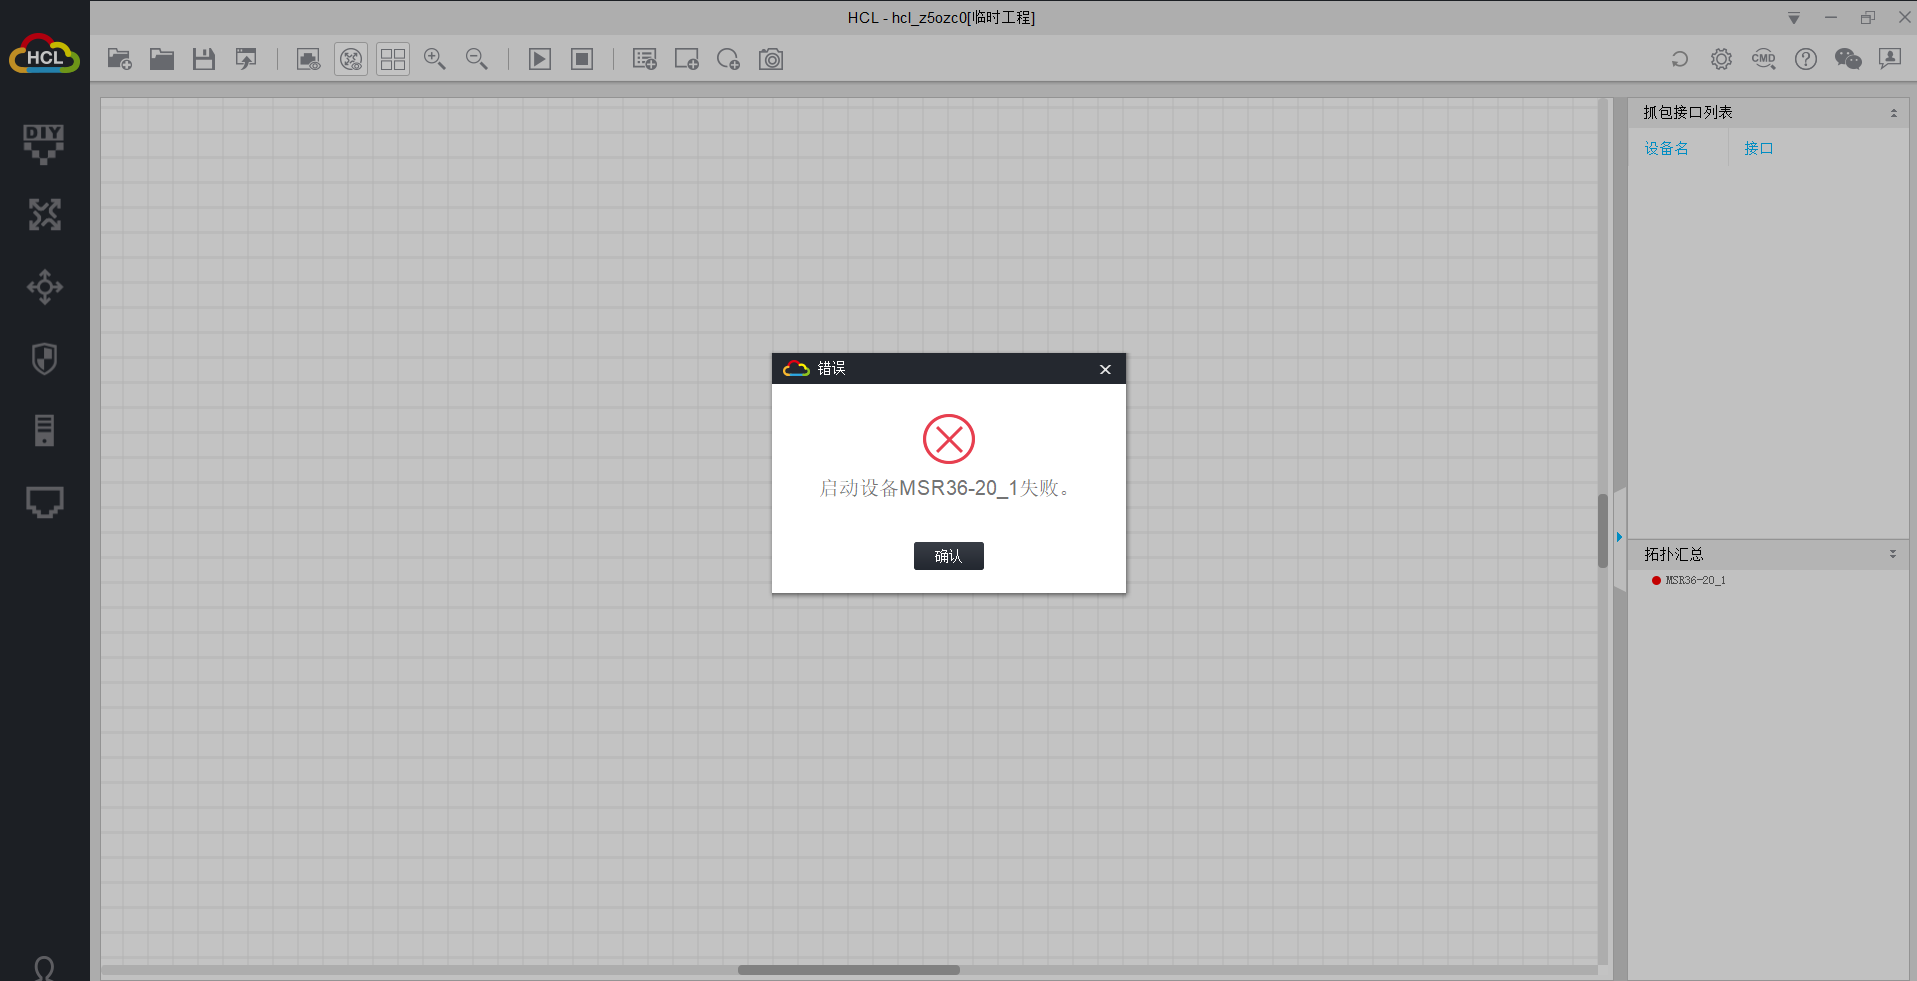Click the canvas horizontal scrollbar thumb
The height and width of the screenshot is (981, 1917).
[848, 970]
